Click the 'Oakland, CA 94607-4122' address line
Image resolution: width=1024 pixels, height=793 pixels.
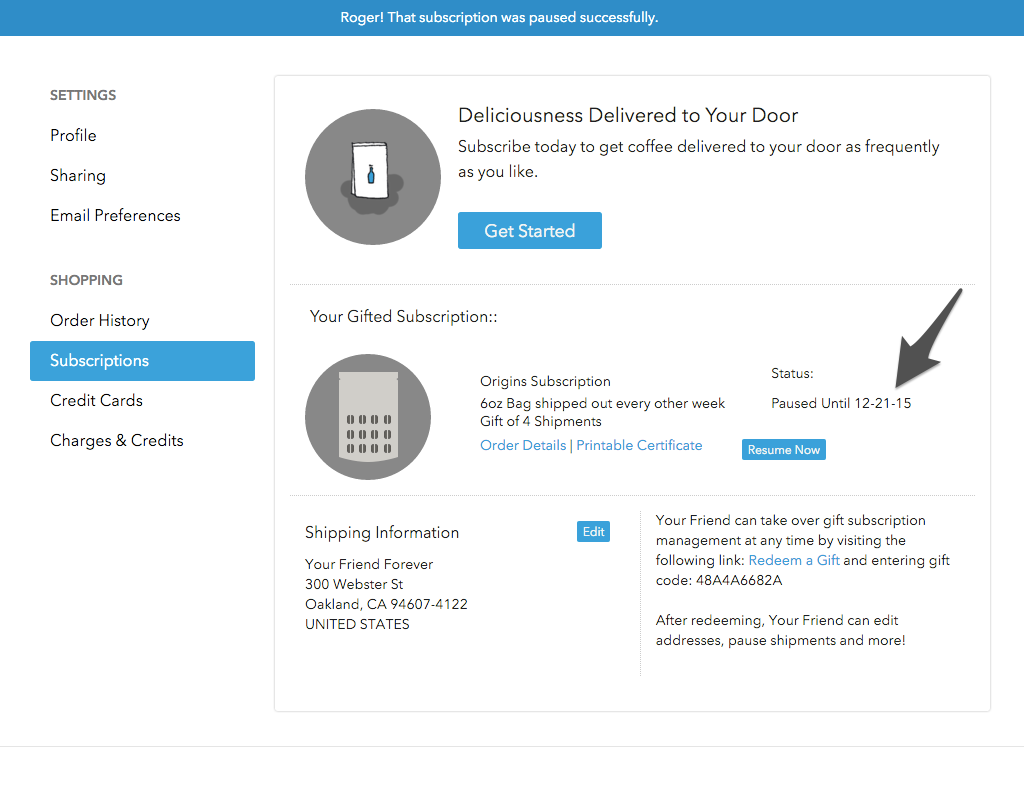pos(387,604)
